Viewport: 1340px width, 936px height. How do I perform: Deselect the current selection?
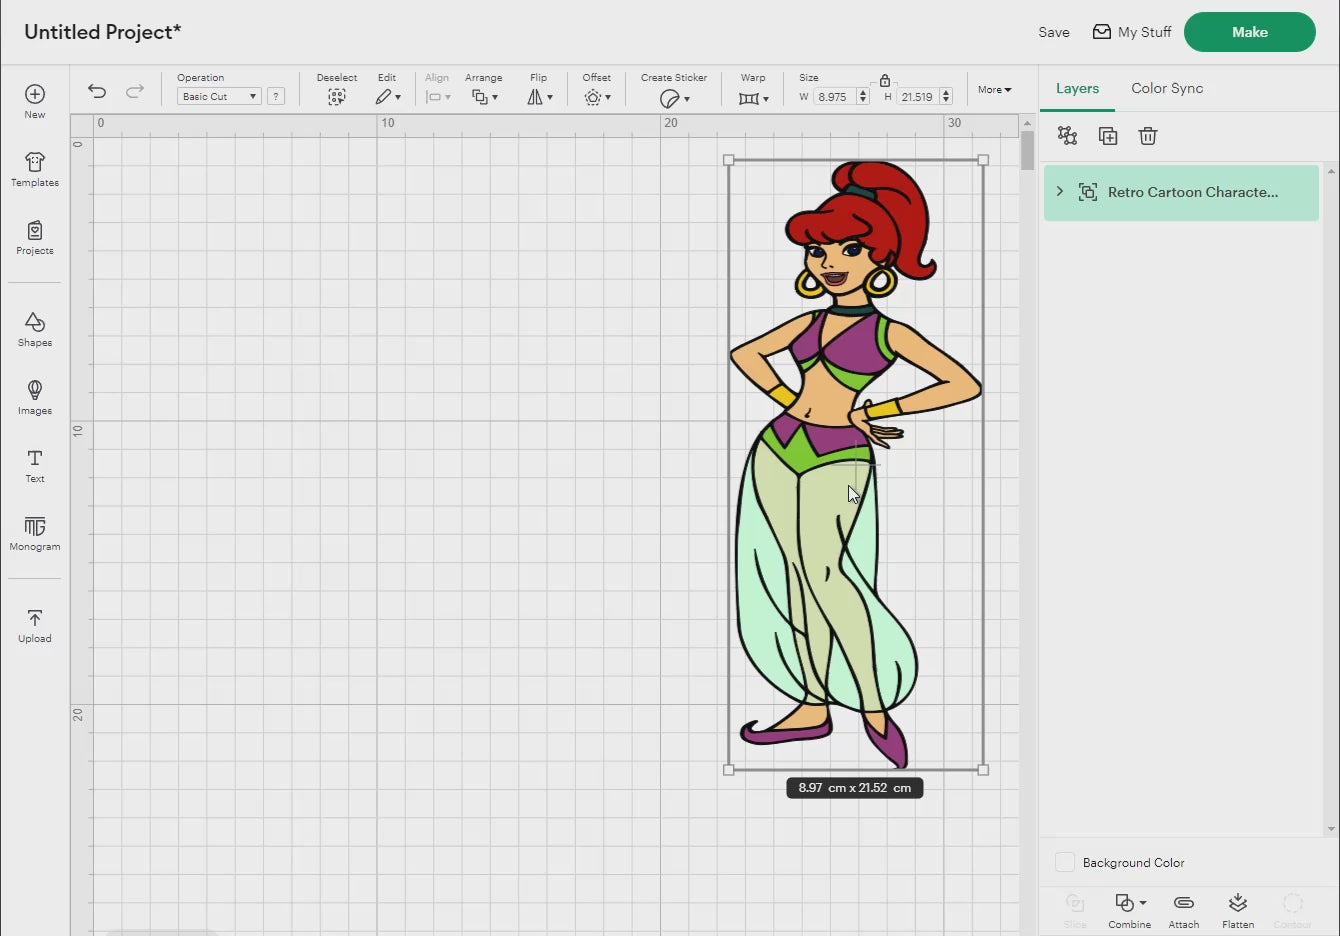tap(337, 89)
